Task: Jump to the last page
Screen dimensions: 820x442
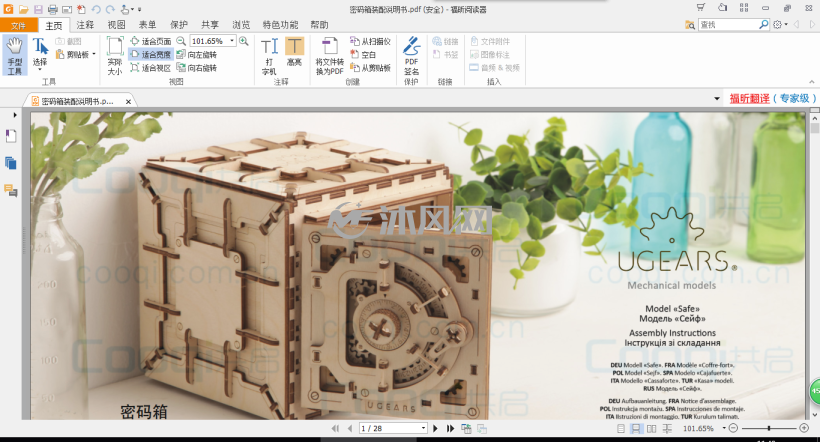Action: coord(450,428)
